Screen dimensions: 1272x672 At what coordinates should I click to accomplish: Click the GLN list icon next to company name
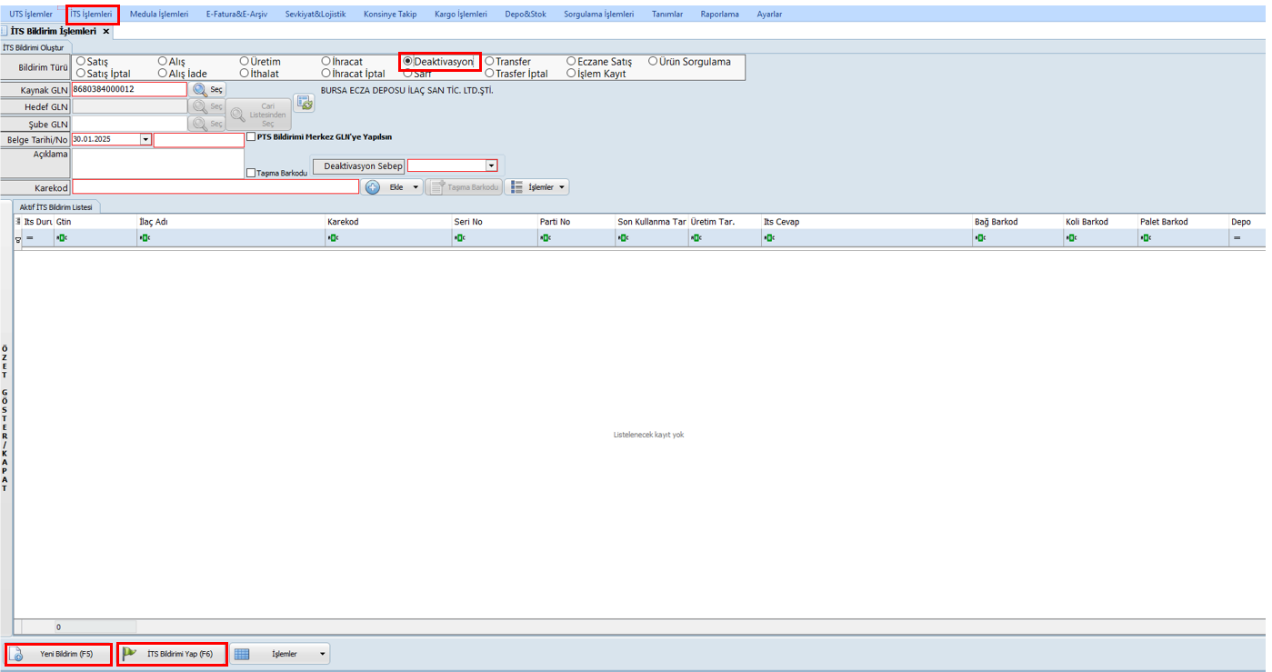tap(304, 102)
